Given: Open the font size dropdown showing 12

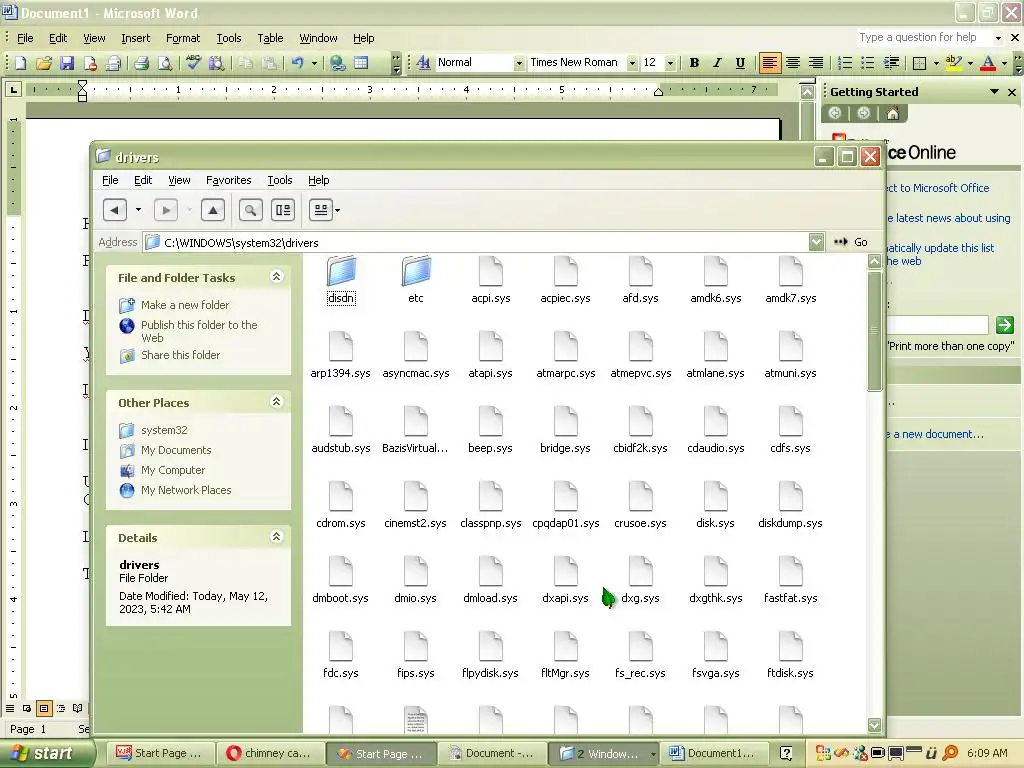Looking at the screenshot, I should pos(669,63).
